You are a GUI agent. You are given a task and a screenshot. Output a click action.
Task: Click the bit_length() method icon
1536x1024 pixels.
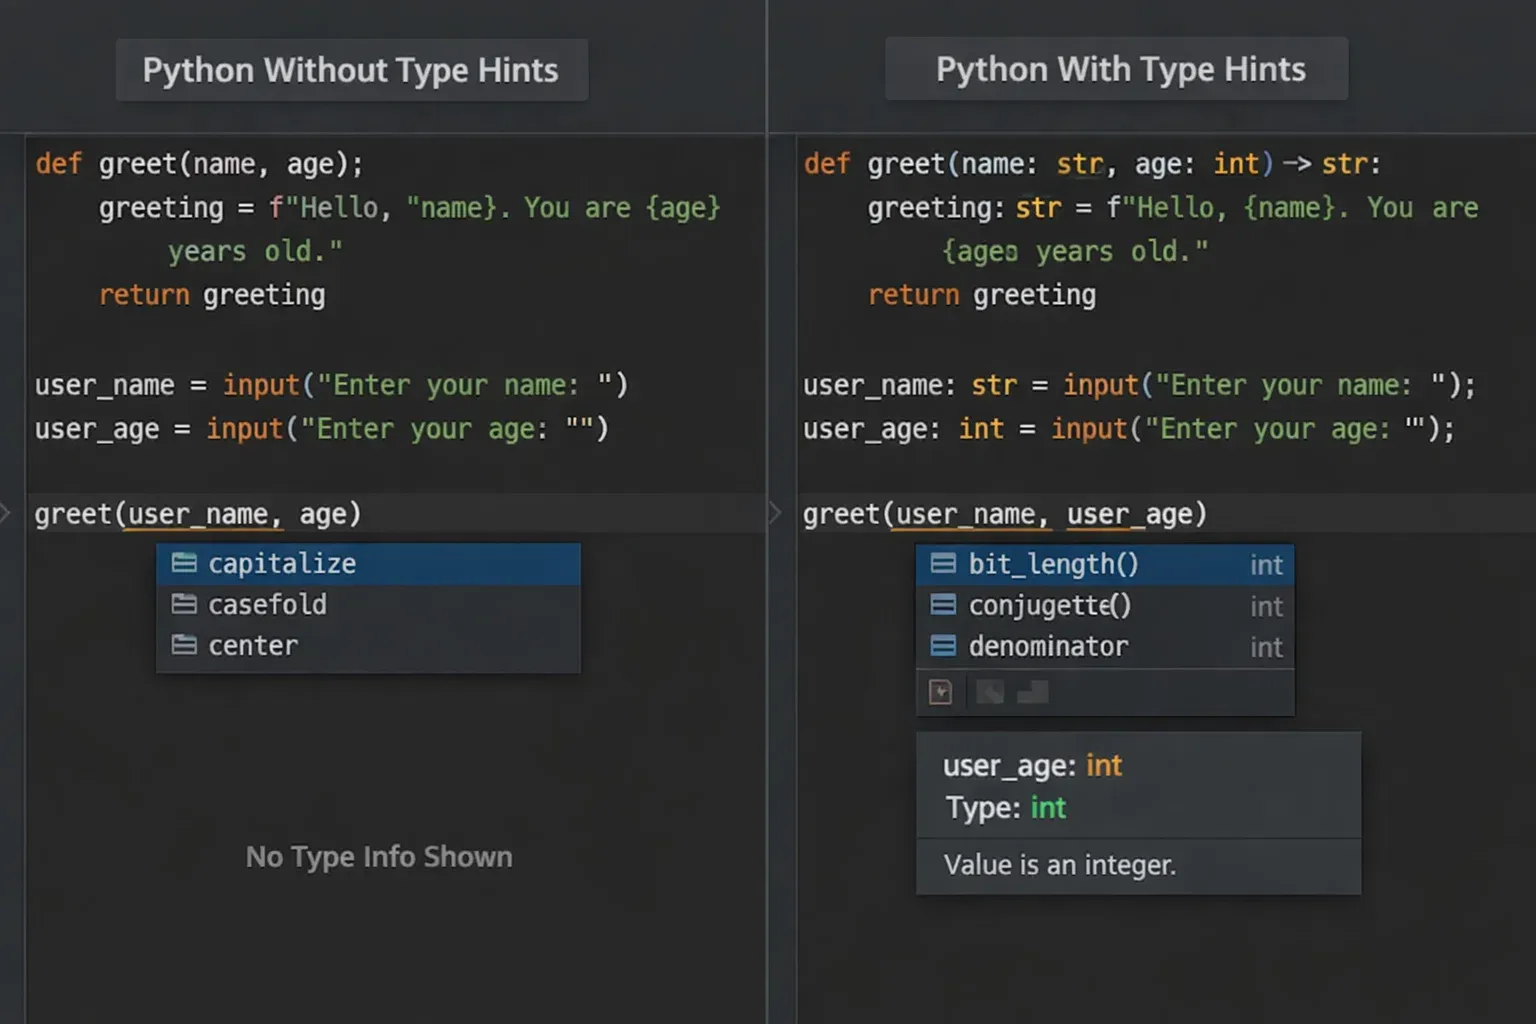coord(943,564)
